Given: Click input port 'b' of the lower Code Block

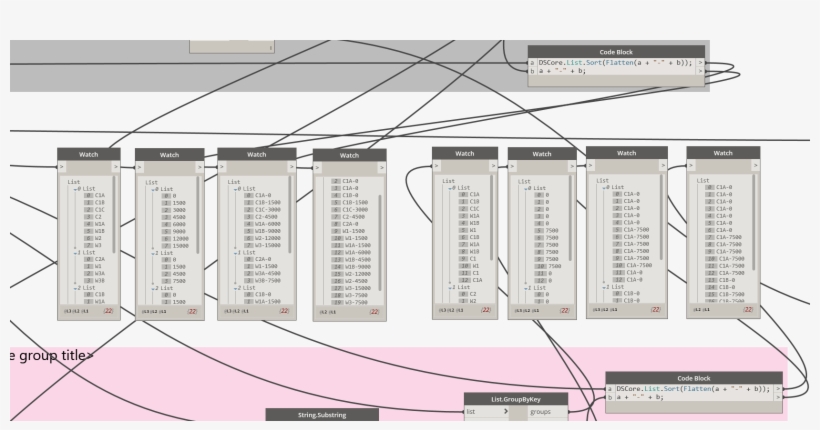Looking at the screenshot, I should point(610,397).
